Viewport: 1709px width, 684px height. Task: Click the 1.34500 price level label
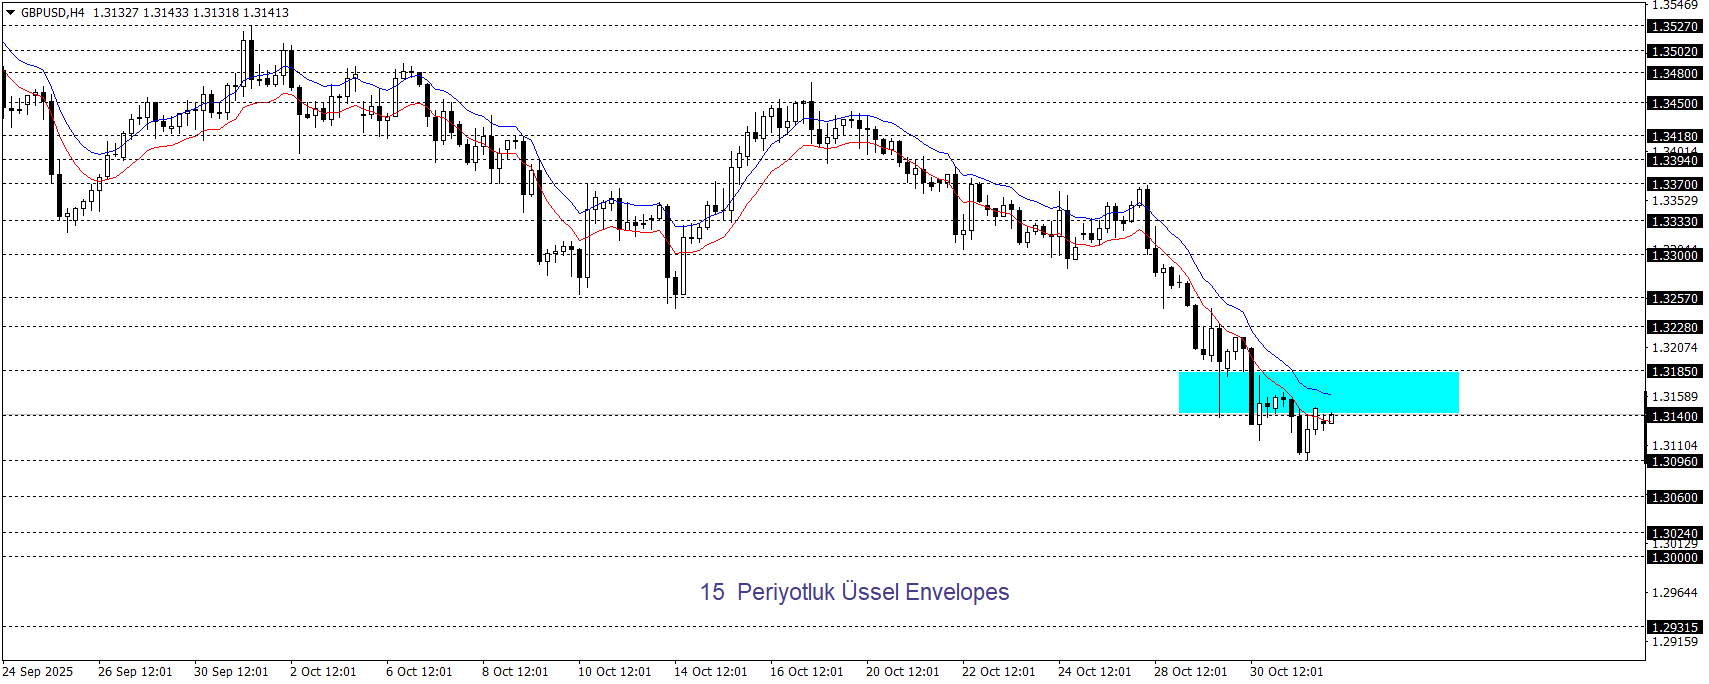(1674, 104)
